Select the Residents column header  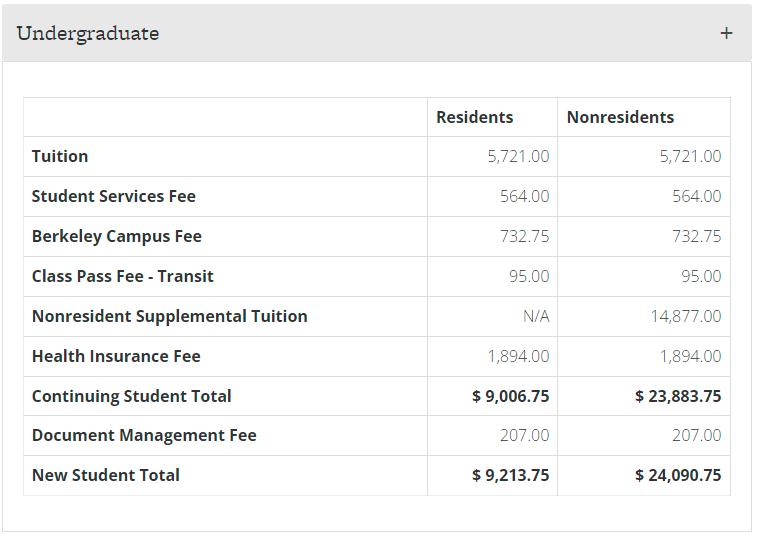(x=474, y=117)
